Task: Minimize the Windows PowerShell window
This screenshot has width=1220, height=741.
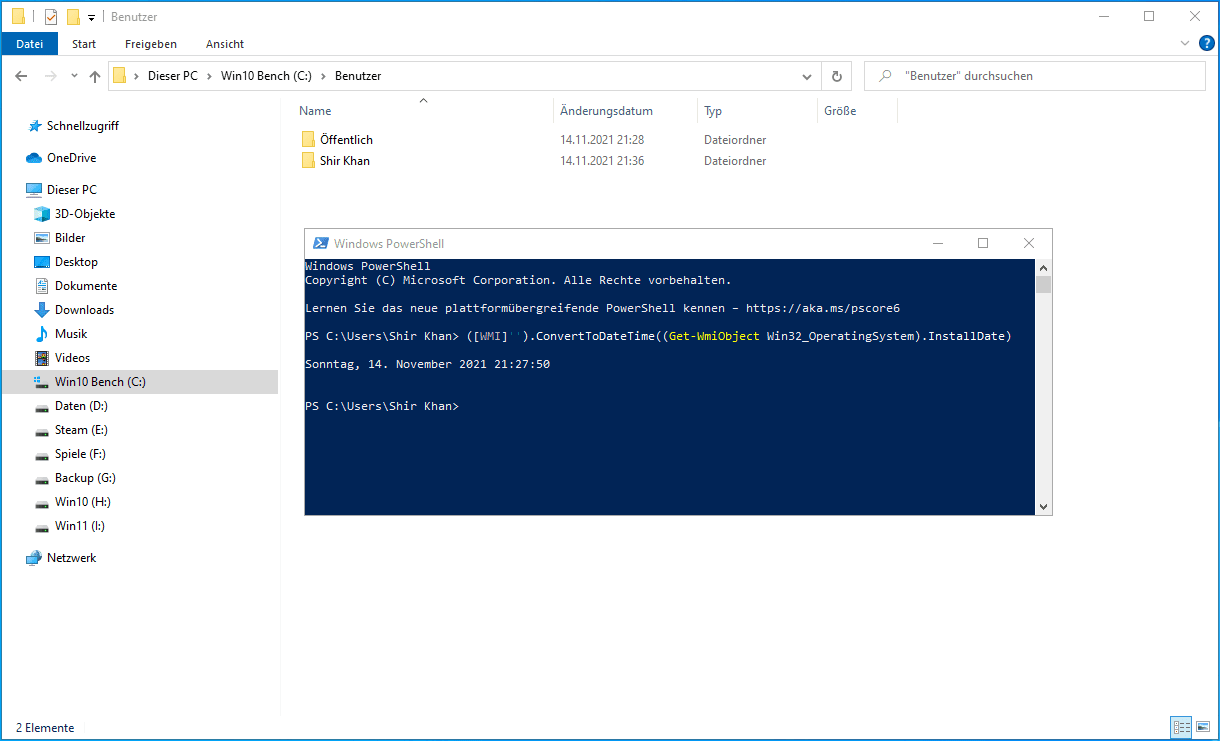Action: tap(937, 243)
